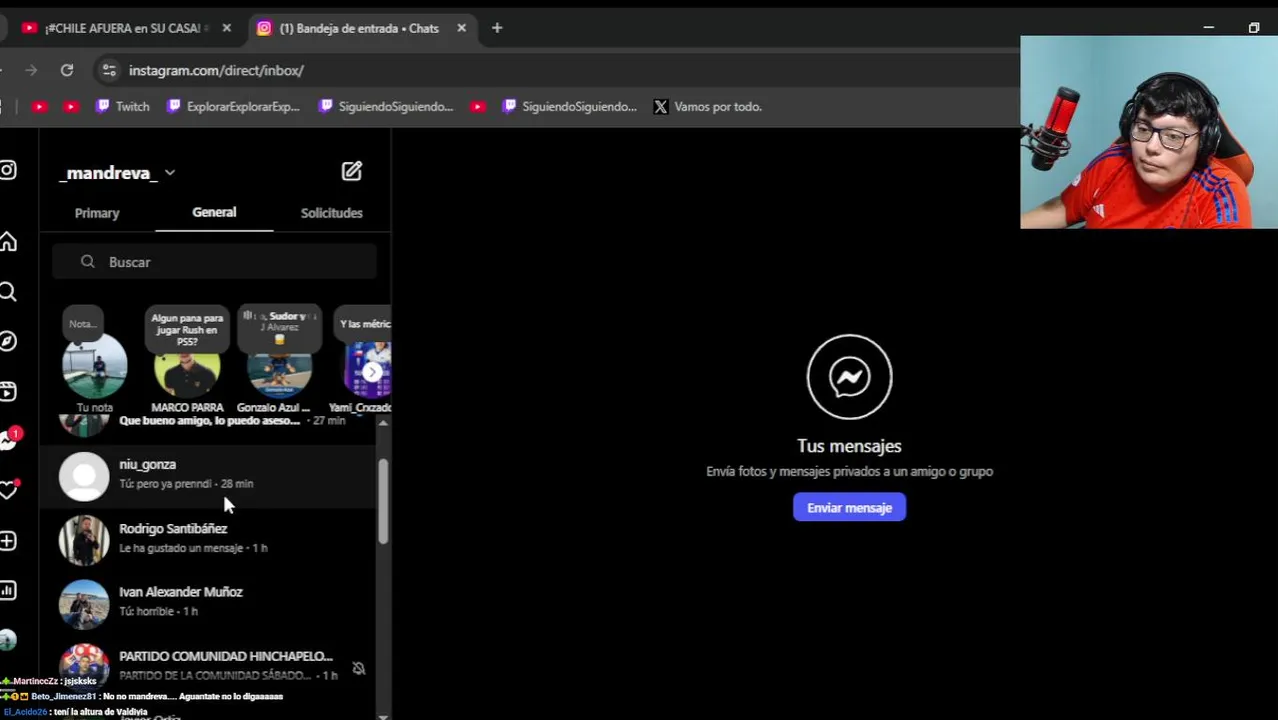1278x720 pixels.
Task: Click Ivan Alexander Muñoz profile picture
Action: [84, 603]
